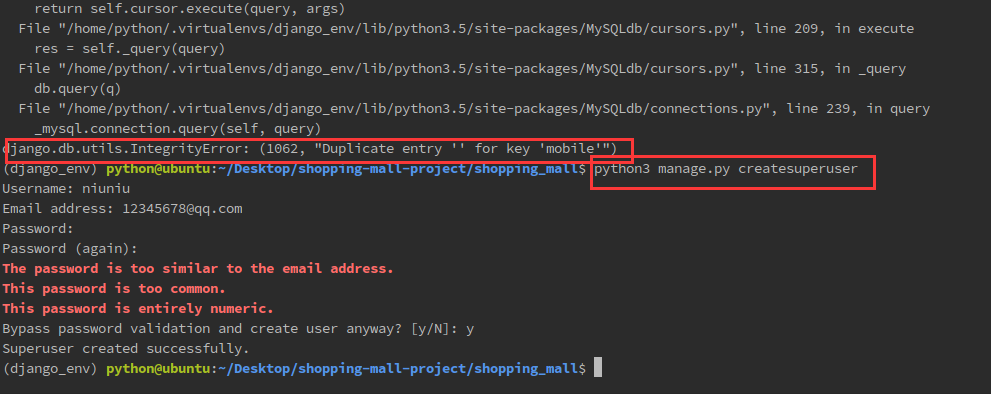Click the traceback line mentioning cursors.py line 315
Screen dimensions: 991x394
[462, 69]
